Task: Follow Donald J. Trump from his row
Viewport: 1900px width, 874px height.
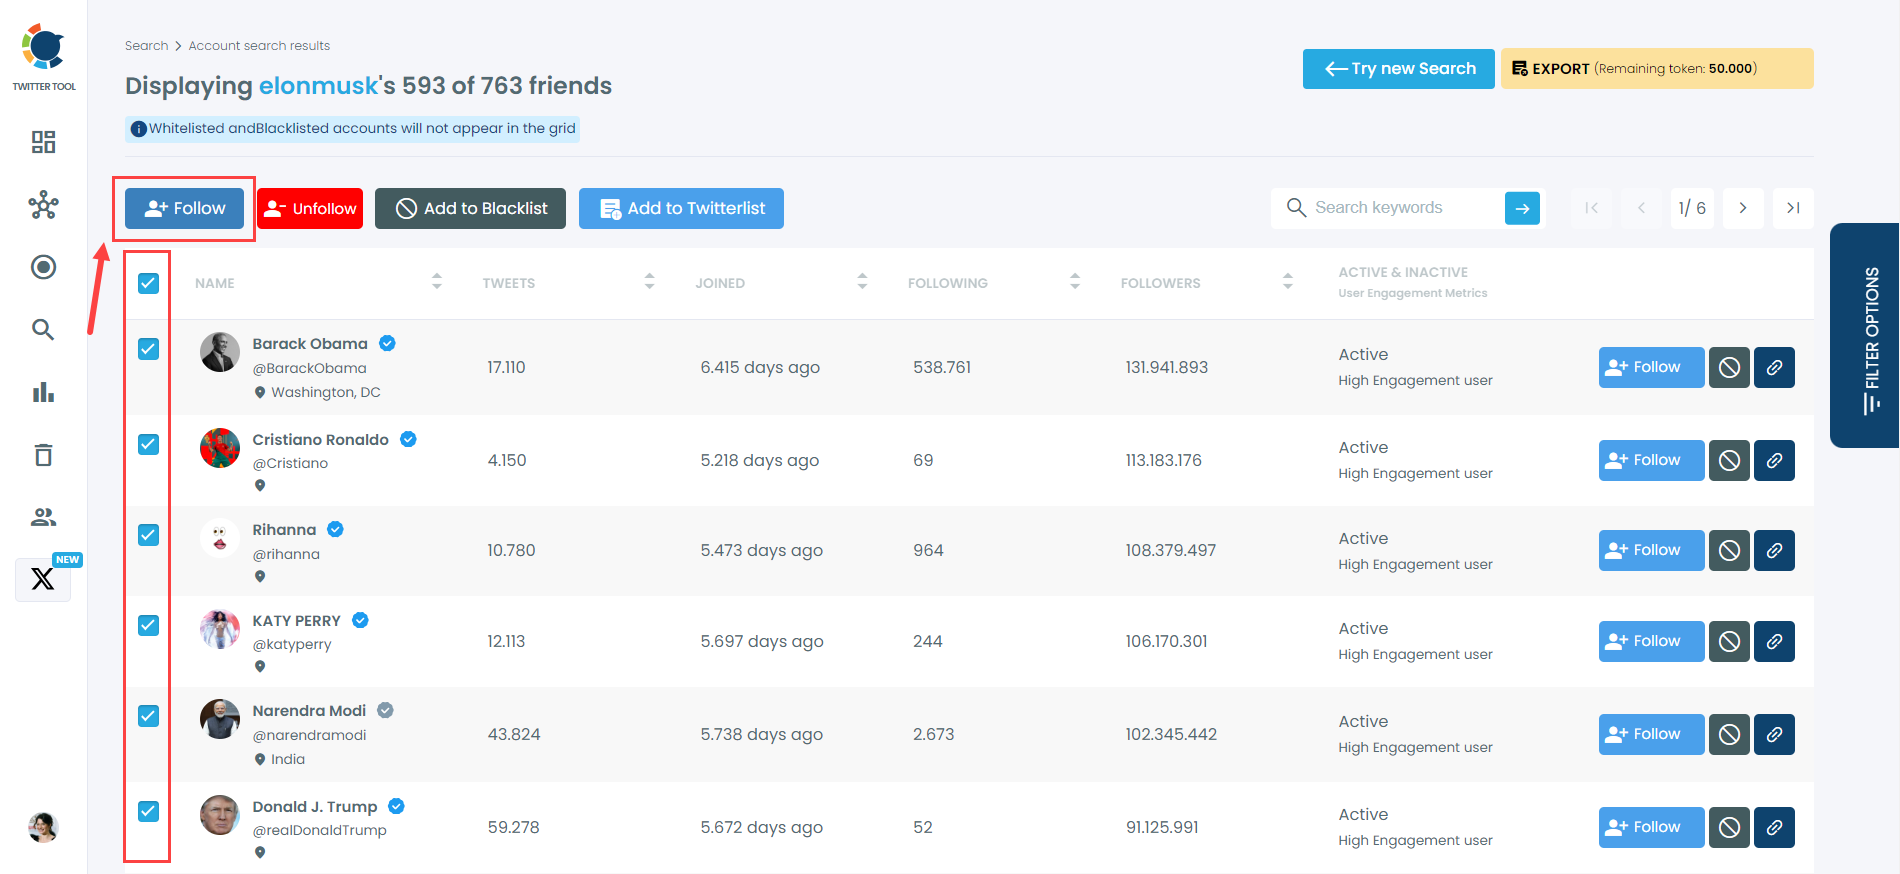Action: [x=1651, y=827]
